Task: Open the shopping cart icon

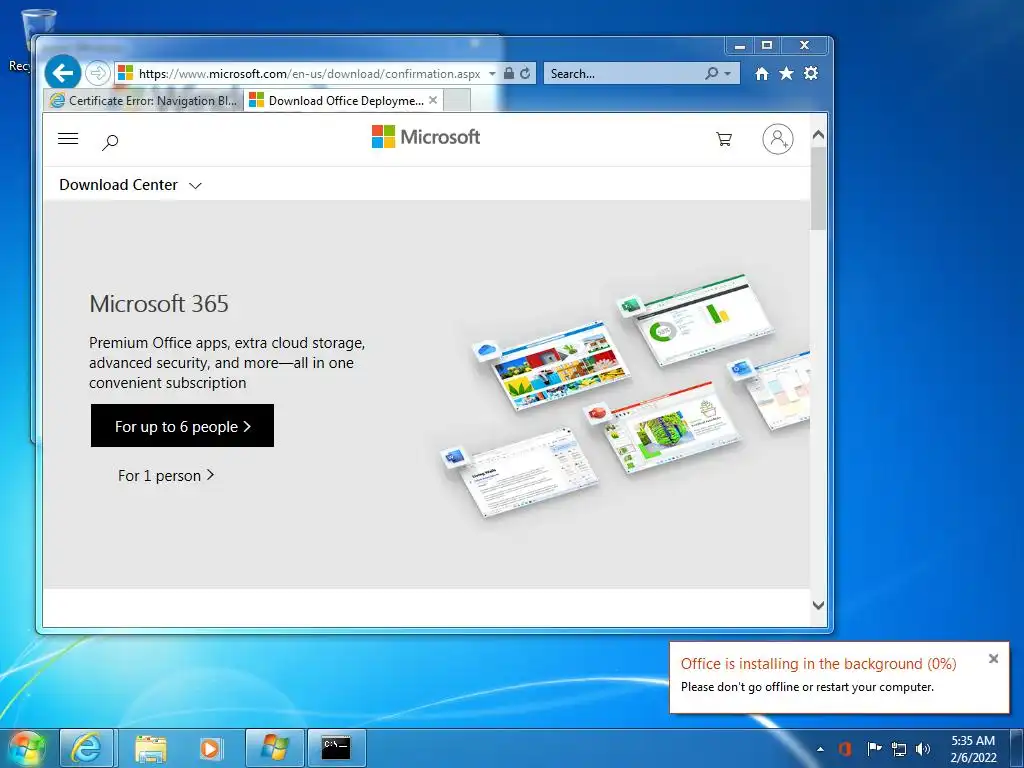Action: coord(724,138)
